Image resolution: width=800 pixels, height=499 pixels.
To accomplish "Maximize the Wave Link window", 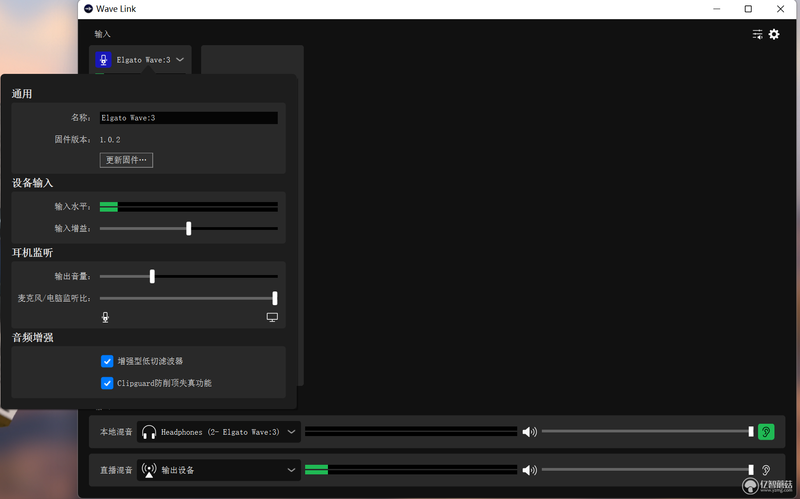I will (748, 9).
